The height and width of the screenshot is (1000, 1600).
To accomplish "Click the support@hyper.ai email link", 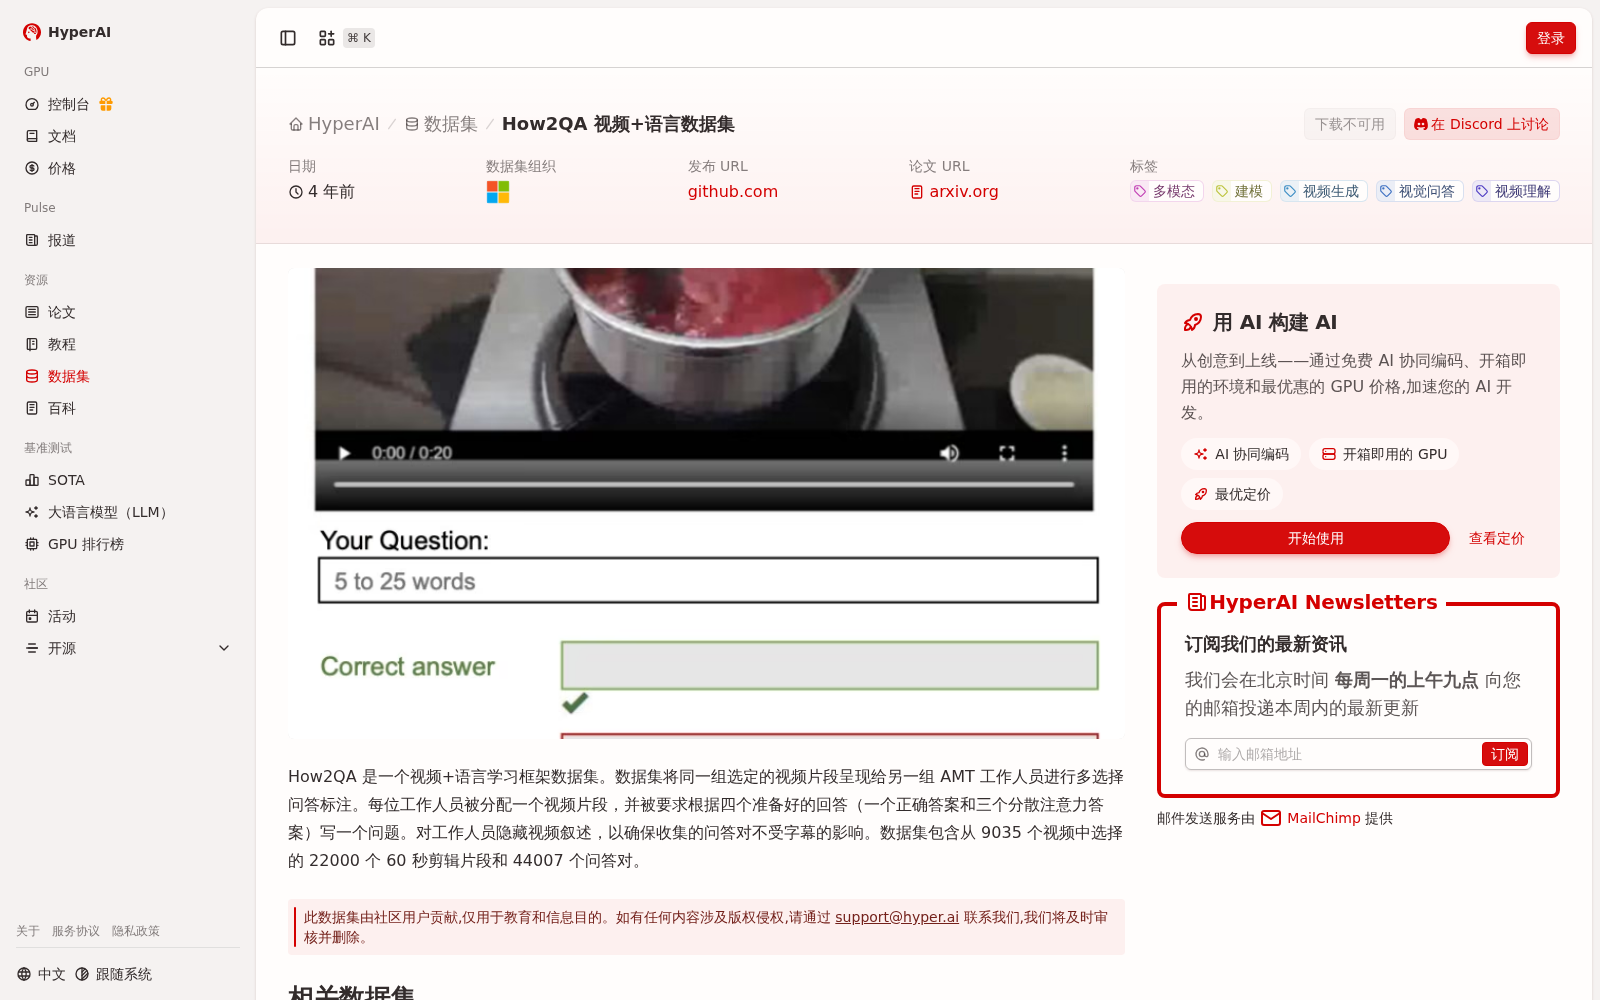I will point(897,917).
